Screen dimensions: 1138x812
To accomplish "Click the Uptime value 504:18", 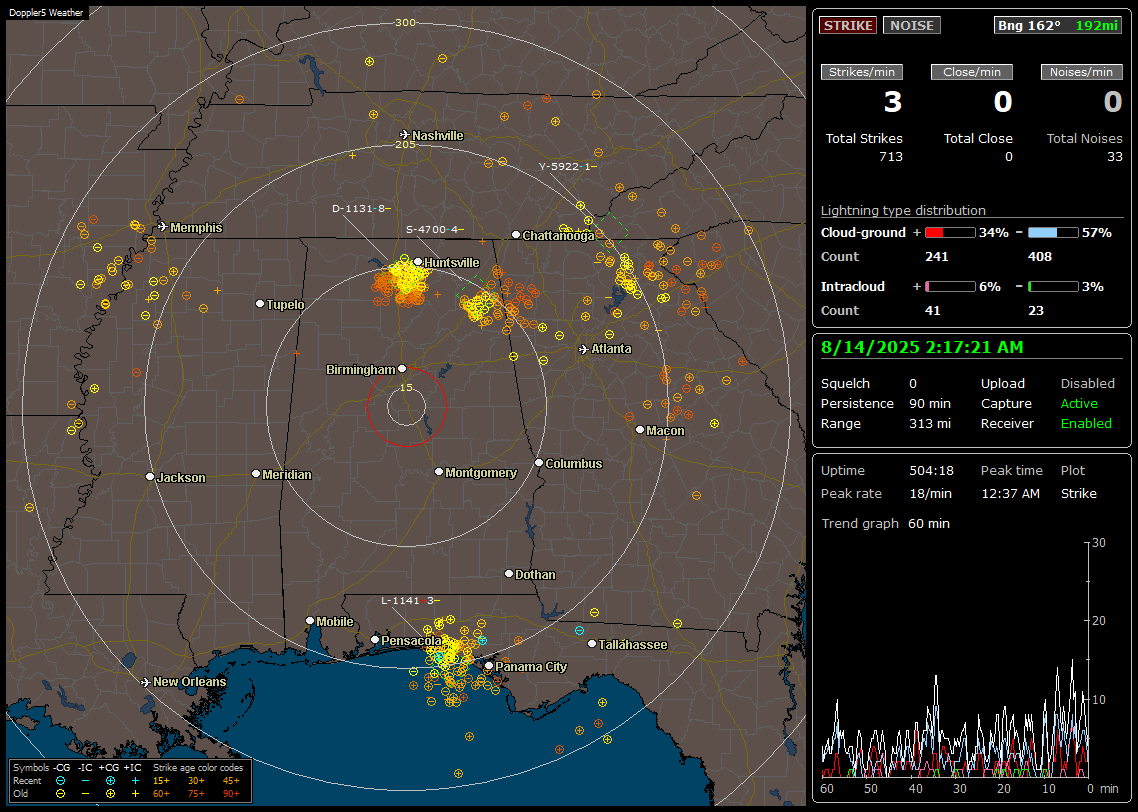I will coord(931,471).
